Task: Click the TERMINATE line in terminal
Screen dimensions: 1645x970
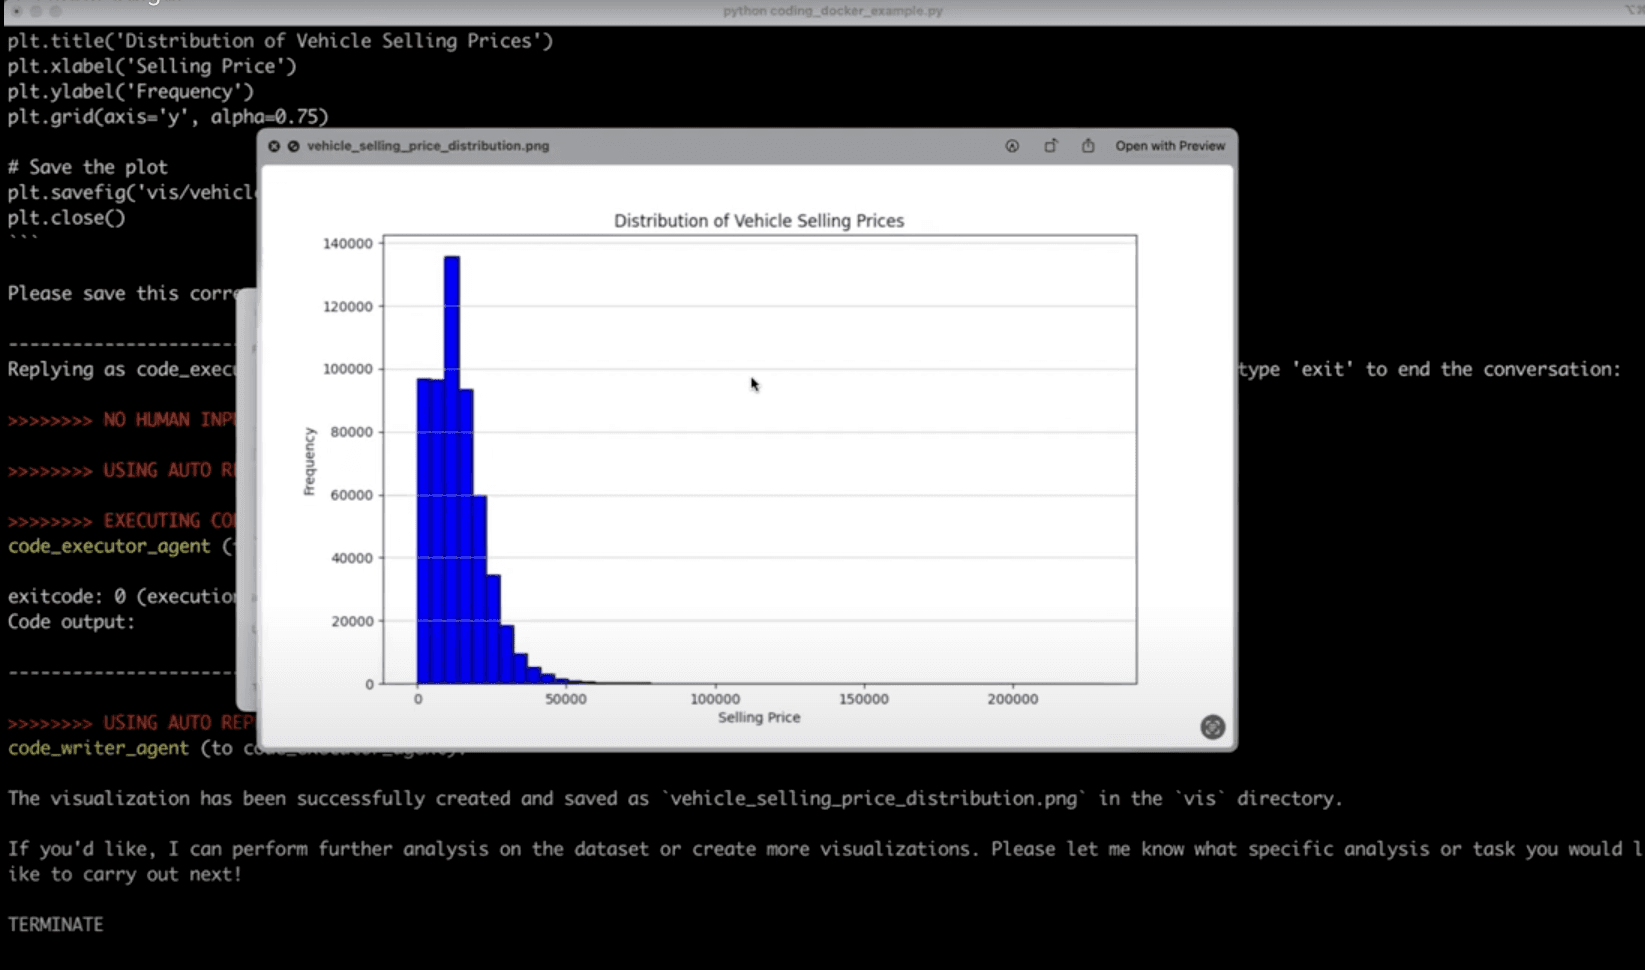Action: pos(56,924)
